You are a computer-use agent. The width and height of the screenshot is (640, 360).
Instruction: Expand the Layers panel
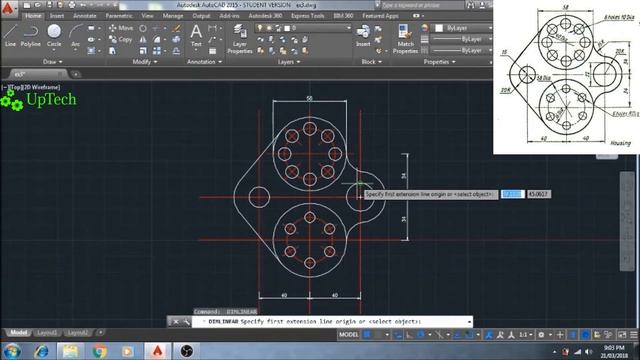coord(289,62)
